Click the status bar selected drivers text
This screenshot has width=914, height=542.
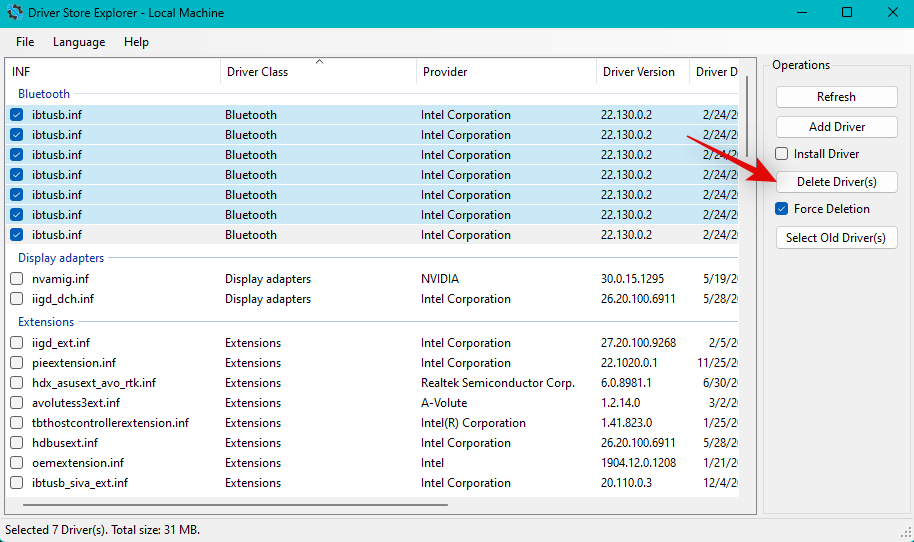(x=103, y=530)
